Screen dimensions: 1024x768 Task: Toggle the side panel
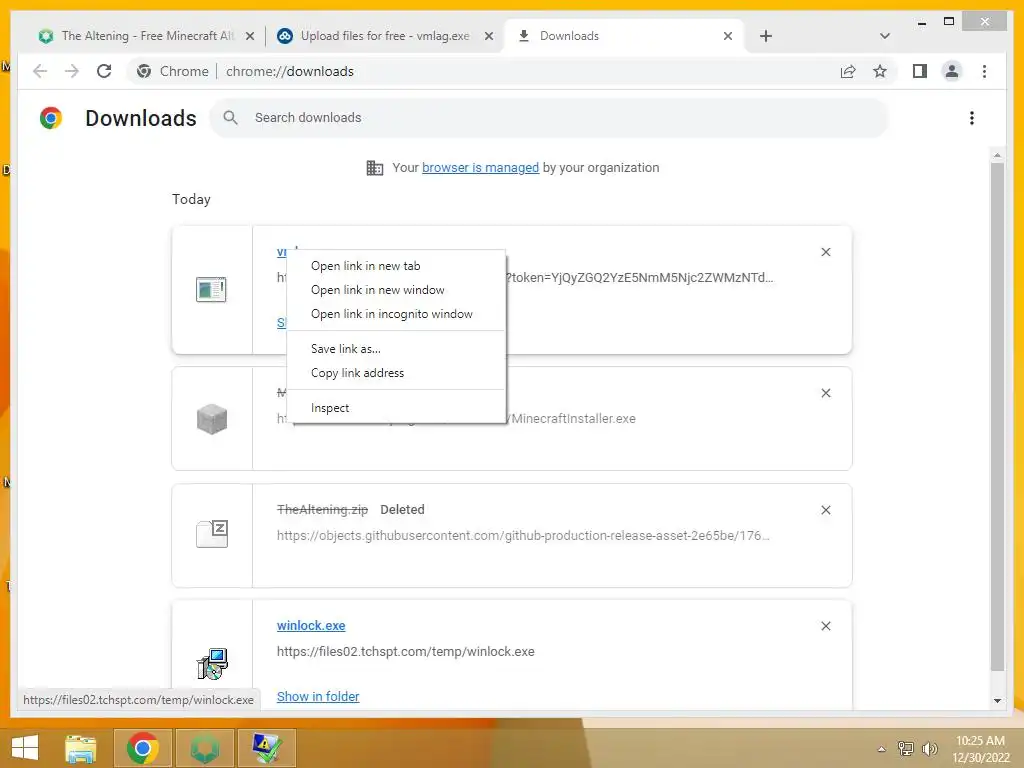(920, 71)
